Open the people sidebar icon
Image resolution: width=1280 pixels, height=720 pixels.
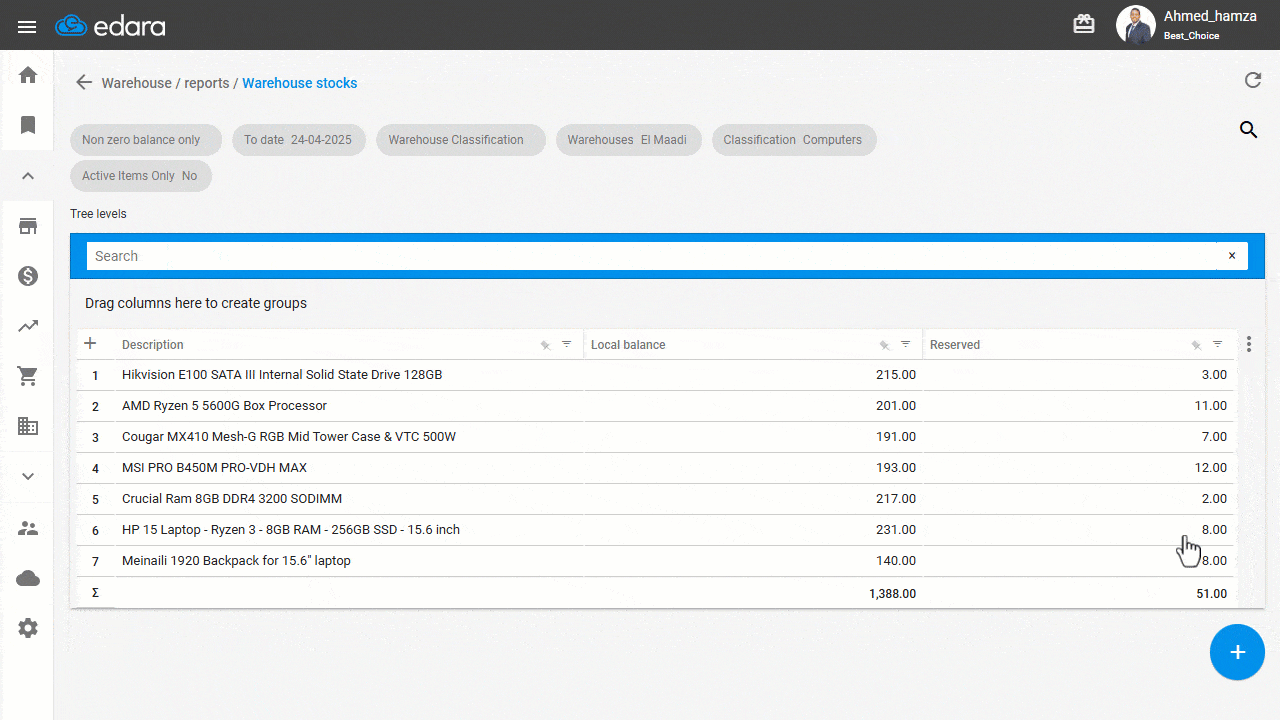[x=28, y=528]
